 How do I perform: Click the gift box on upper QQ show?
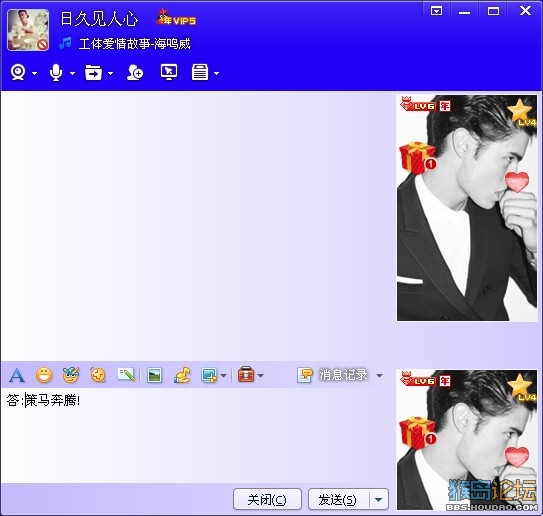click(417, 157)
